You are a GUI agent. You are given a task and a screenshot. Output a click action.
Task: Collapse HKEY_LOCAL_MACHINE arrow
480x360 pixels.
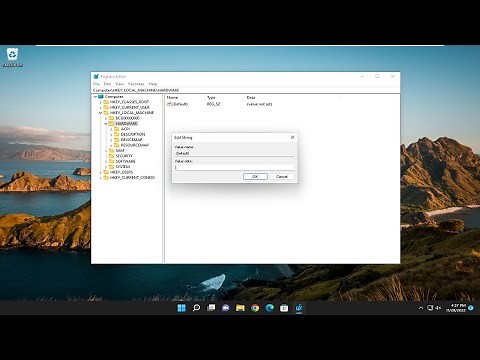pyautogui.click(x=101, y=113)
